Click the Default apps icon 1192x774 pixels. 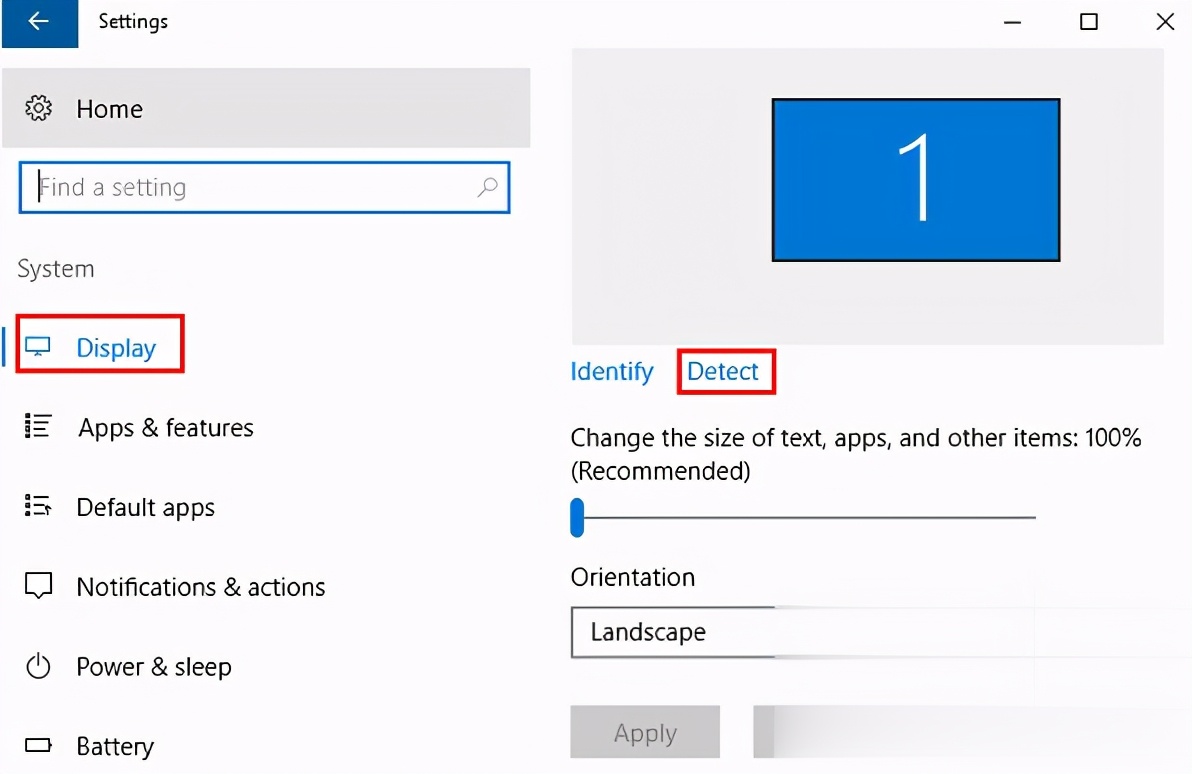(38, 506)
